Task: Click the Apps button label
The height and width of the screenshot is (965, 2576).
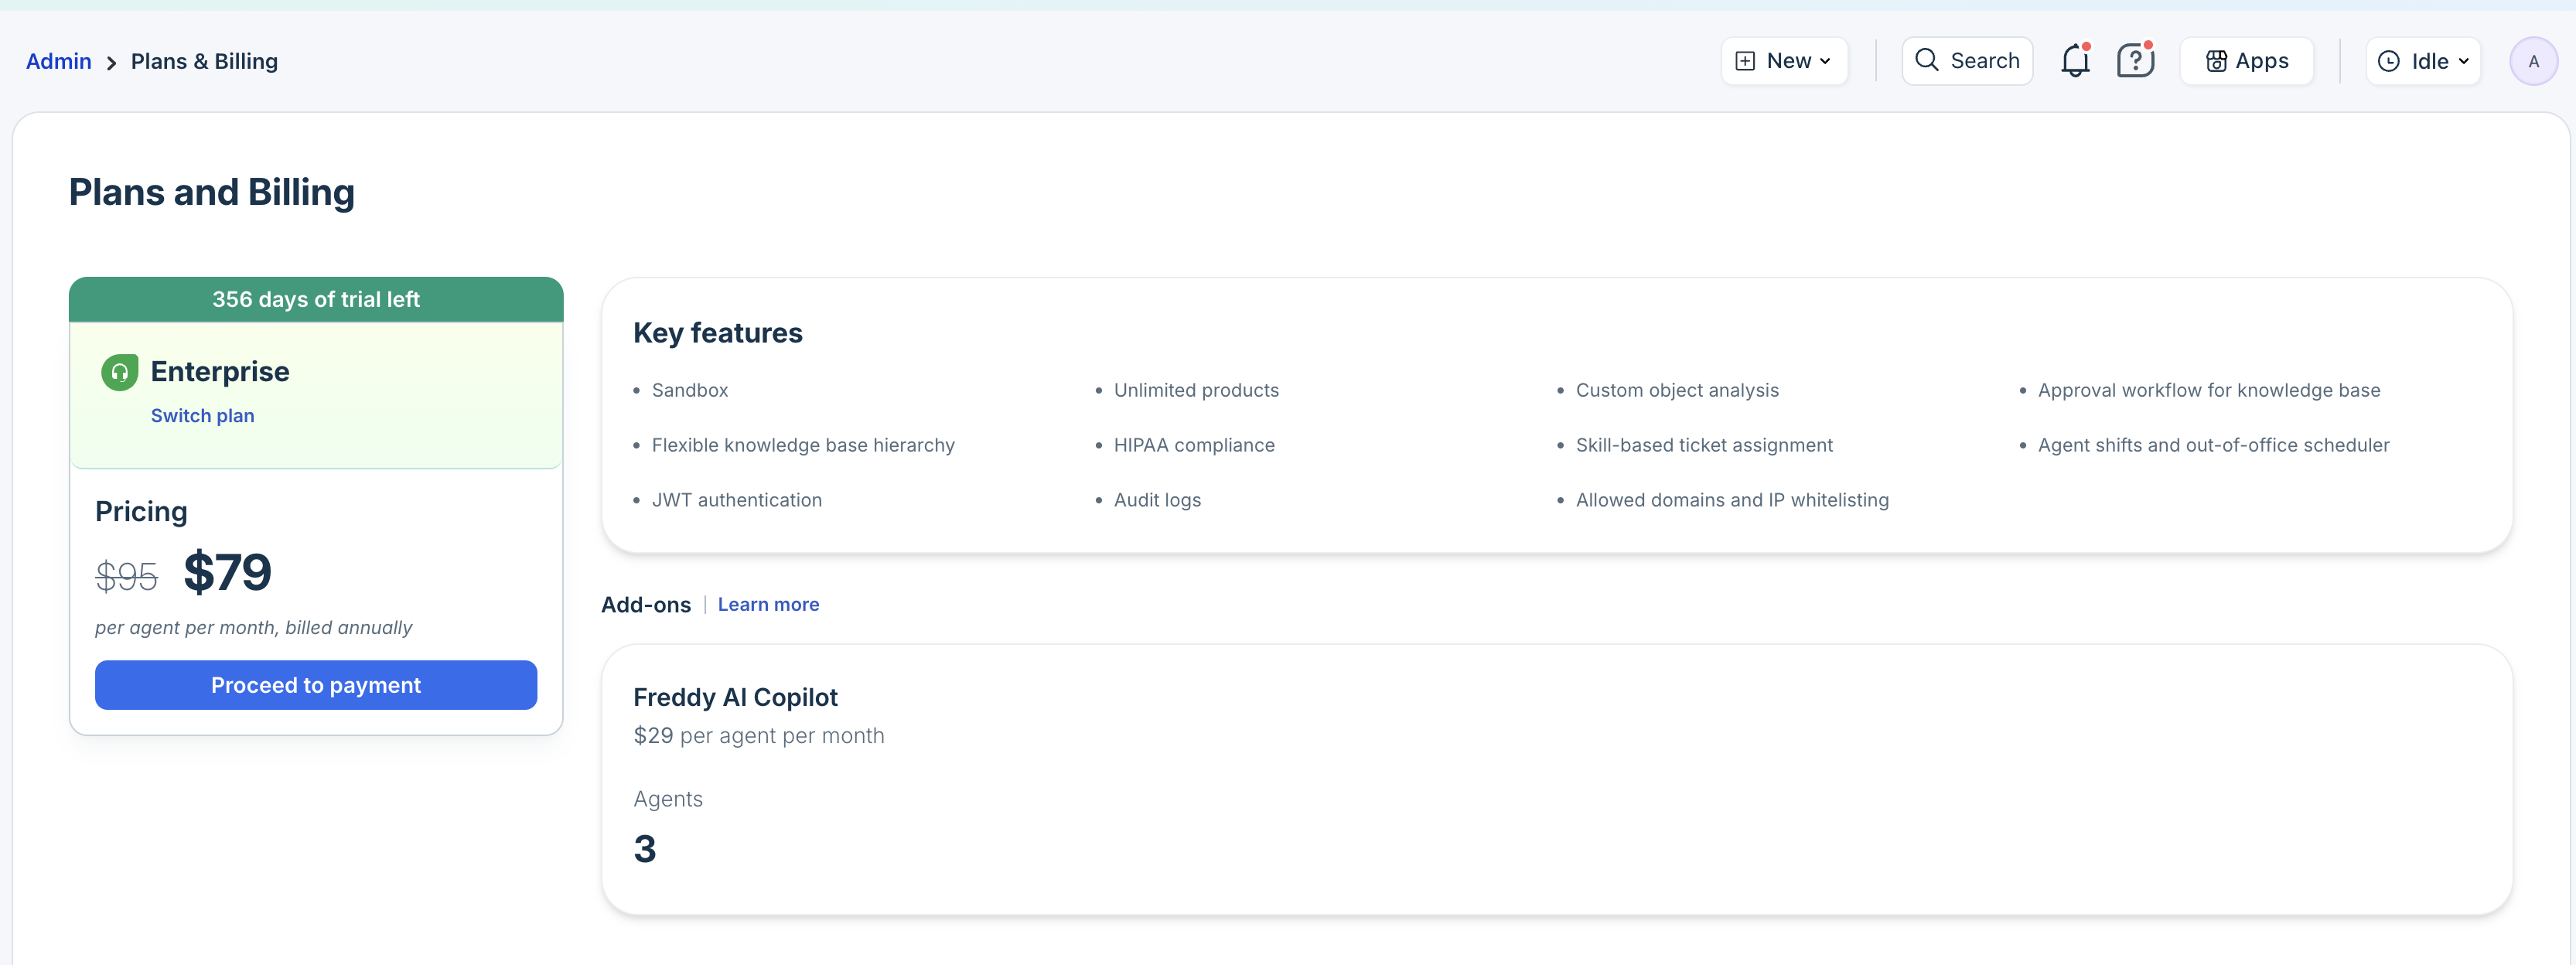Action: pyautogui.click(x=2261, y=61)
